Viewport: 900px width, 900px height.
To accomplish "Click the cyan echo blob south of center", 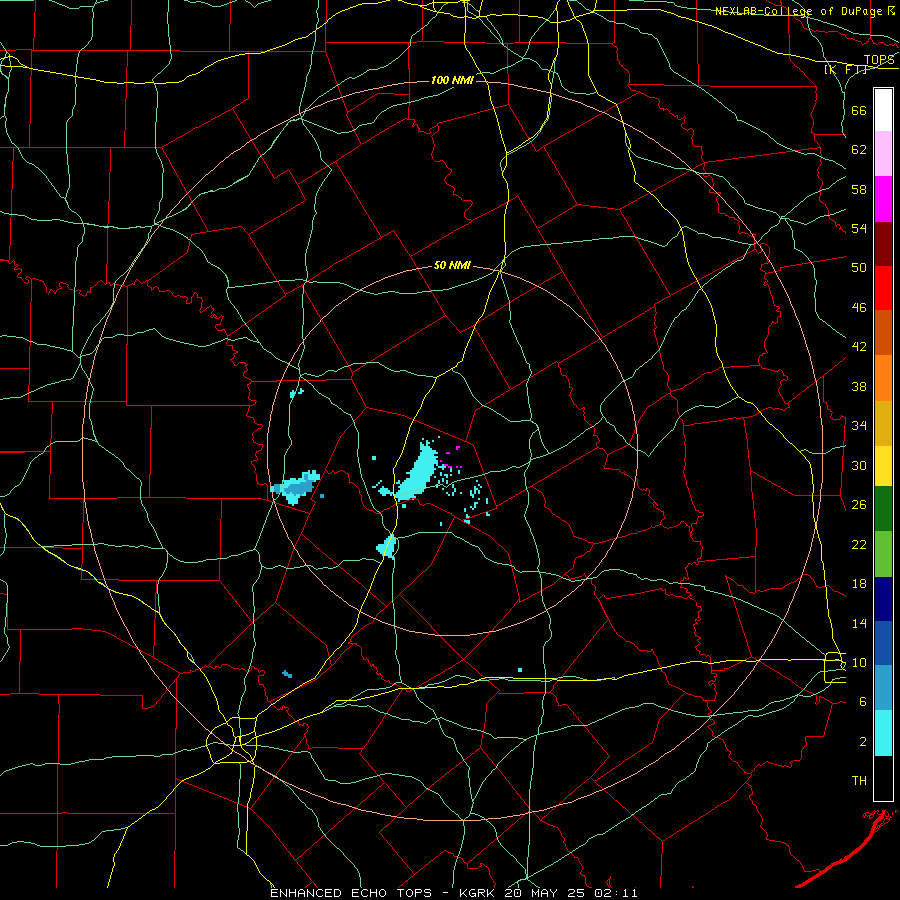I will tap(388, 546).
